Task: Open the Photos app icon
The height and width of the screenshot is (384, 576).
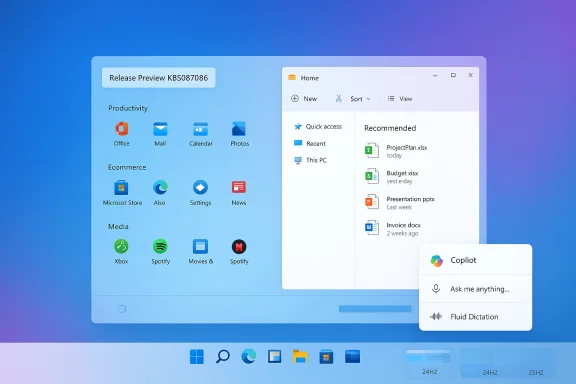Action: pyautogui.click(x=239, y=129)
